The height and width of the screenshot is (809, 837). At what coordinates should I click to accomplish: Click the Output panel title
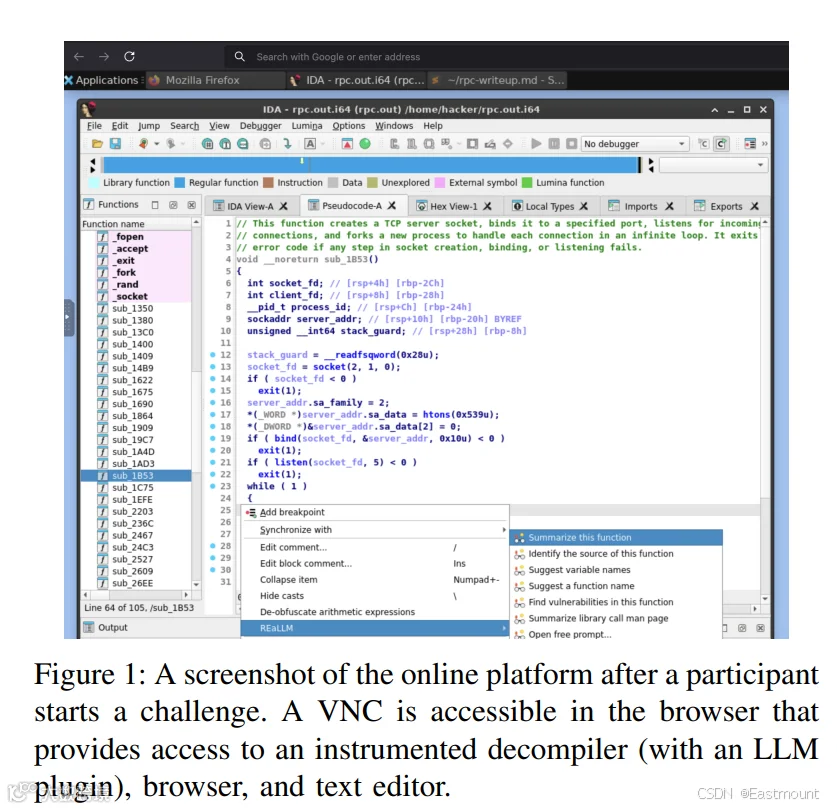113,628
